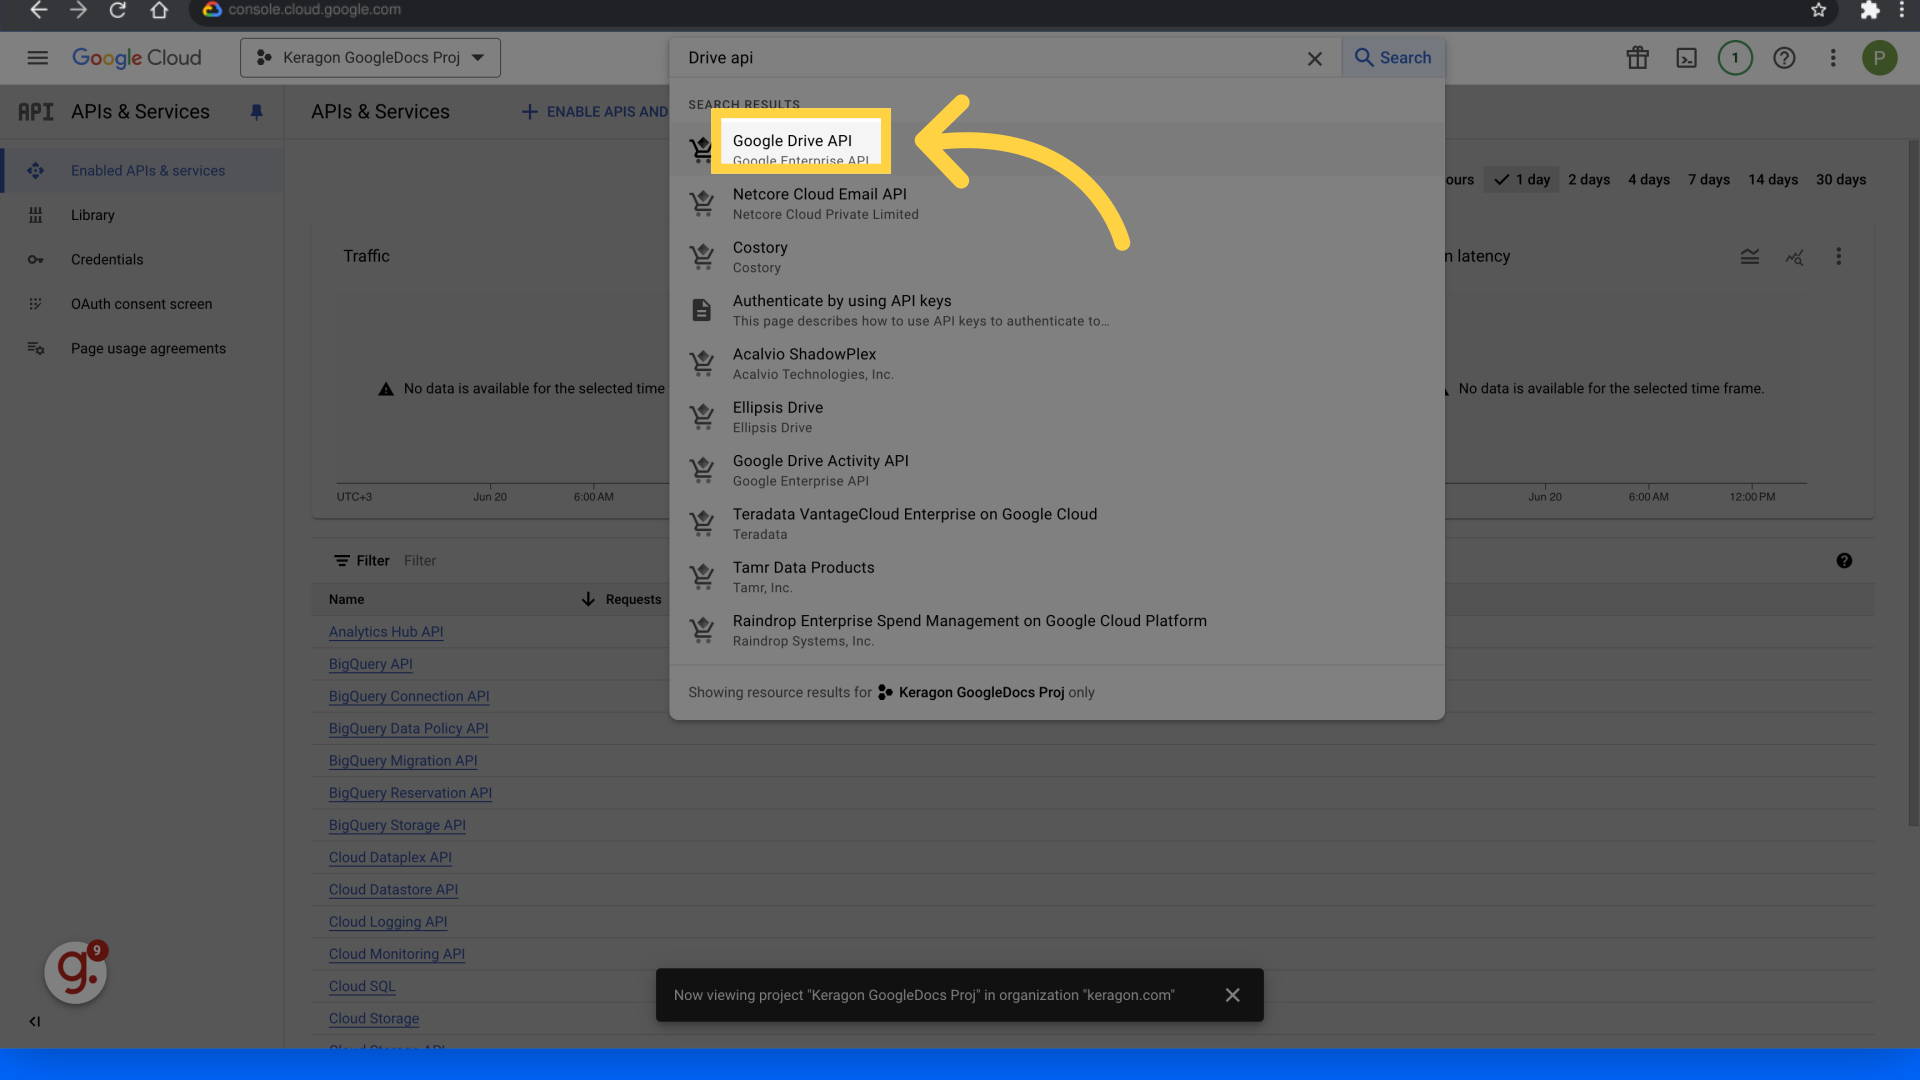Click the Search button
The width and height of the screenshot is (1920, 1080).
[x=1393, y=58]
